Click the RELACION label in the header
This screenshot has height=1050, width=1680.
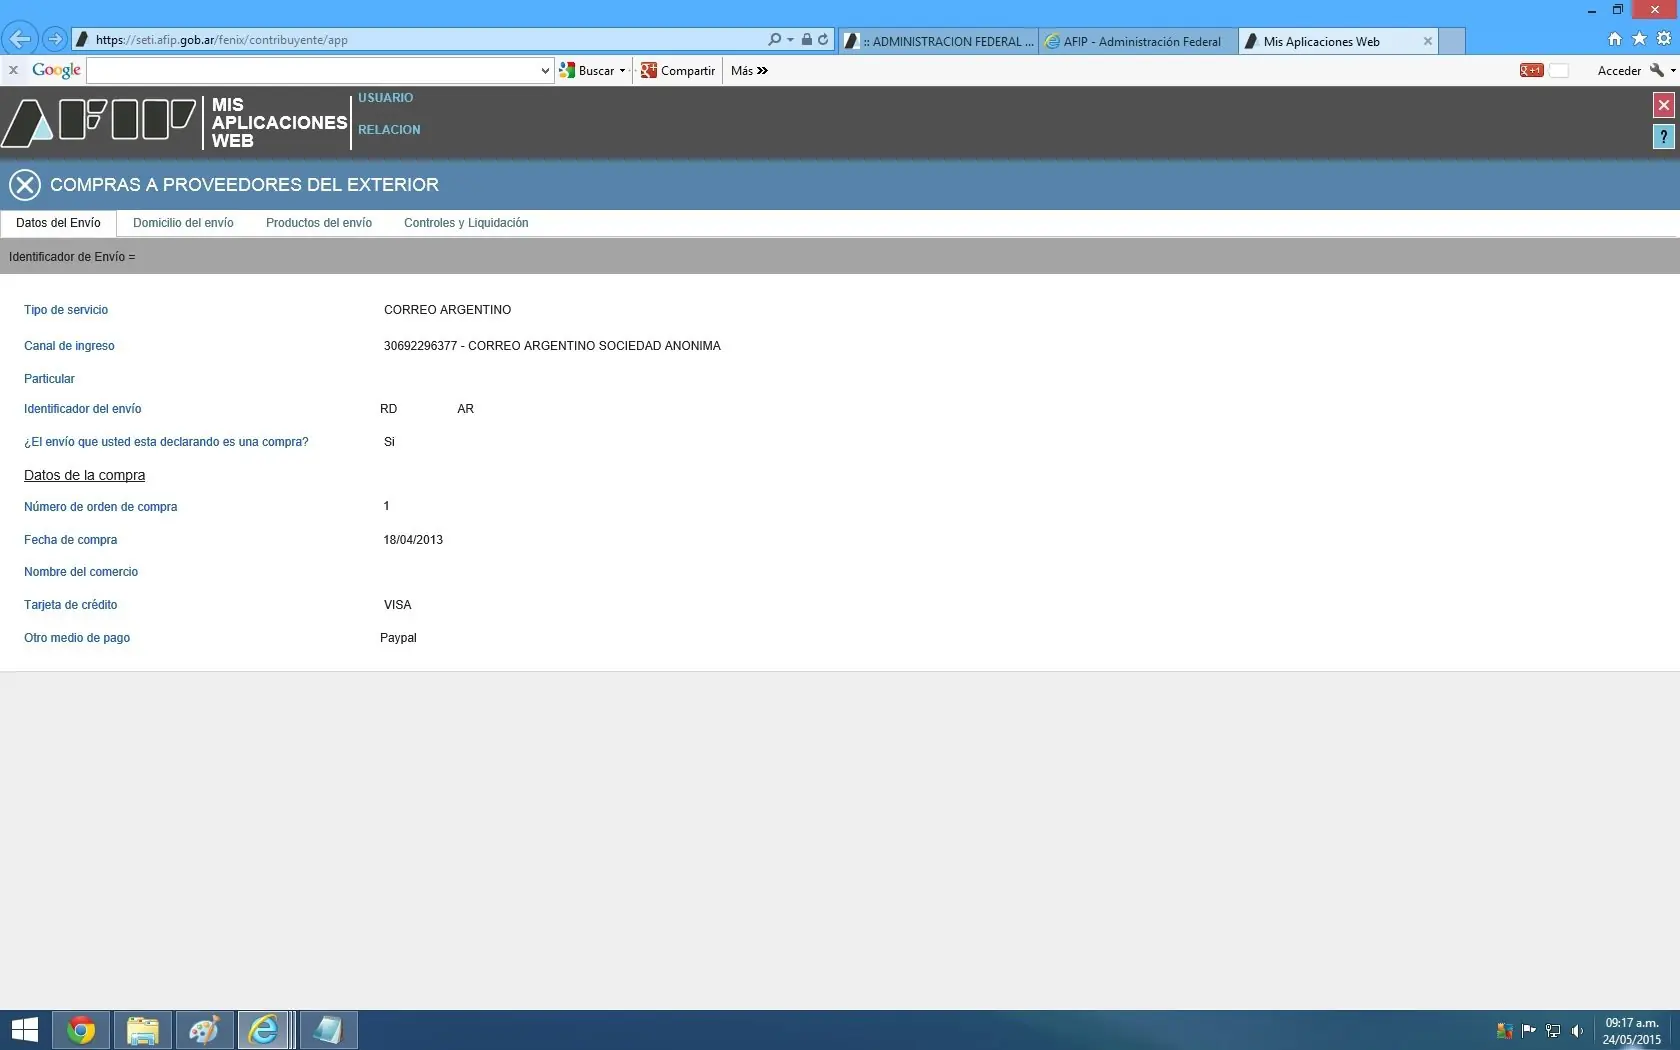389,130
